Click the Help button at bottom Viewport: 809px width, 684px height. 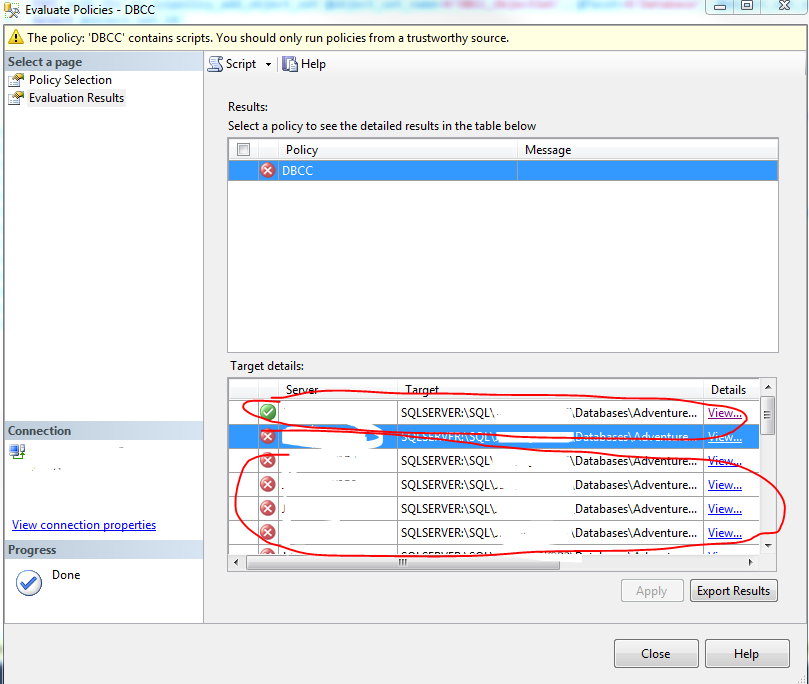[x=745, y=654]
